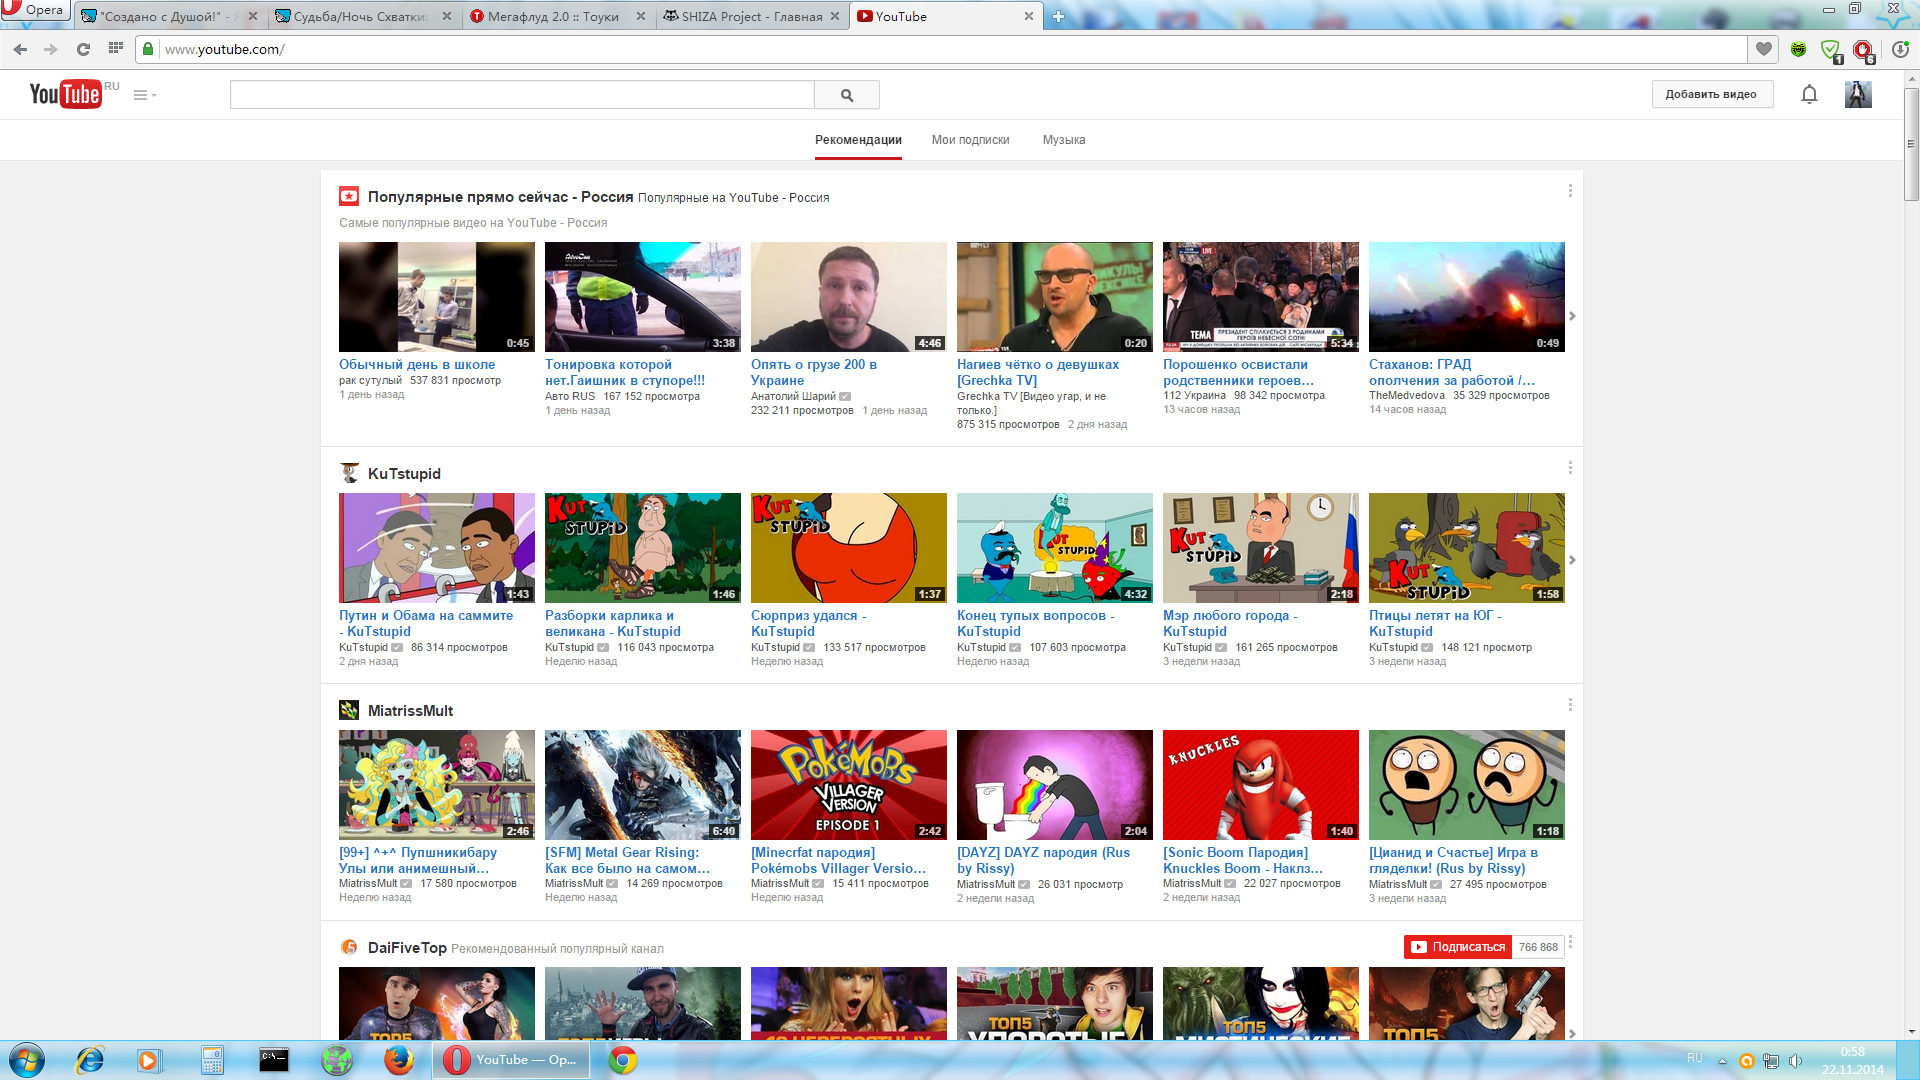The width and height of the screenshot is (1920, 1080).
Task: Open Цианид и Счастье video thumbnail
Action: 1467,785
